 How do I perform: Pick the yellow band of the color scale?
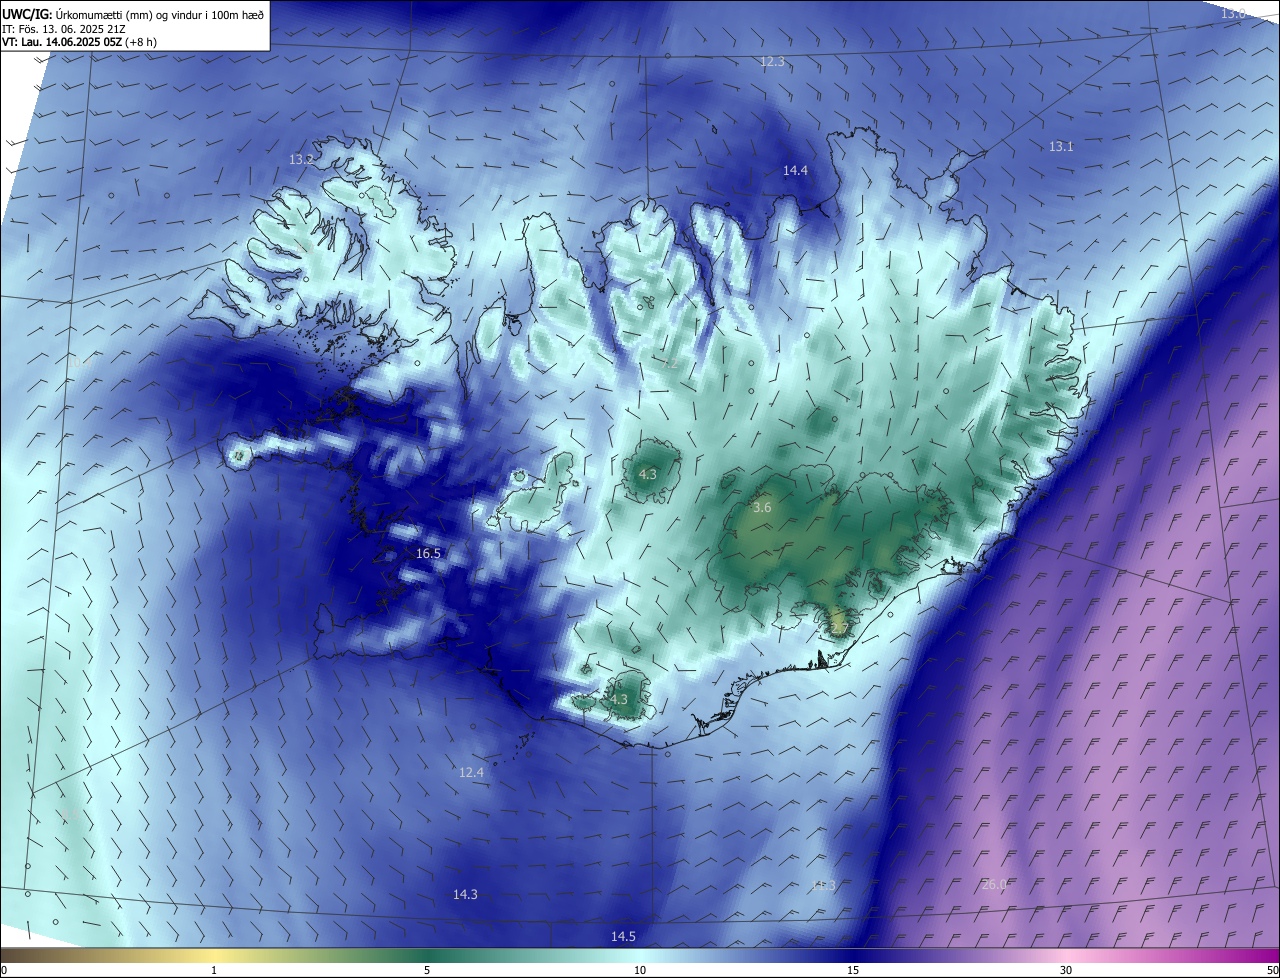point(214,956)
